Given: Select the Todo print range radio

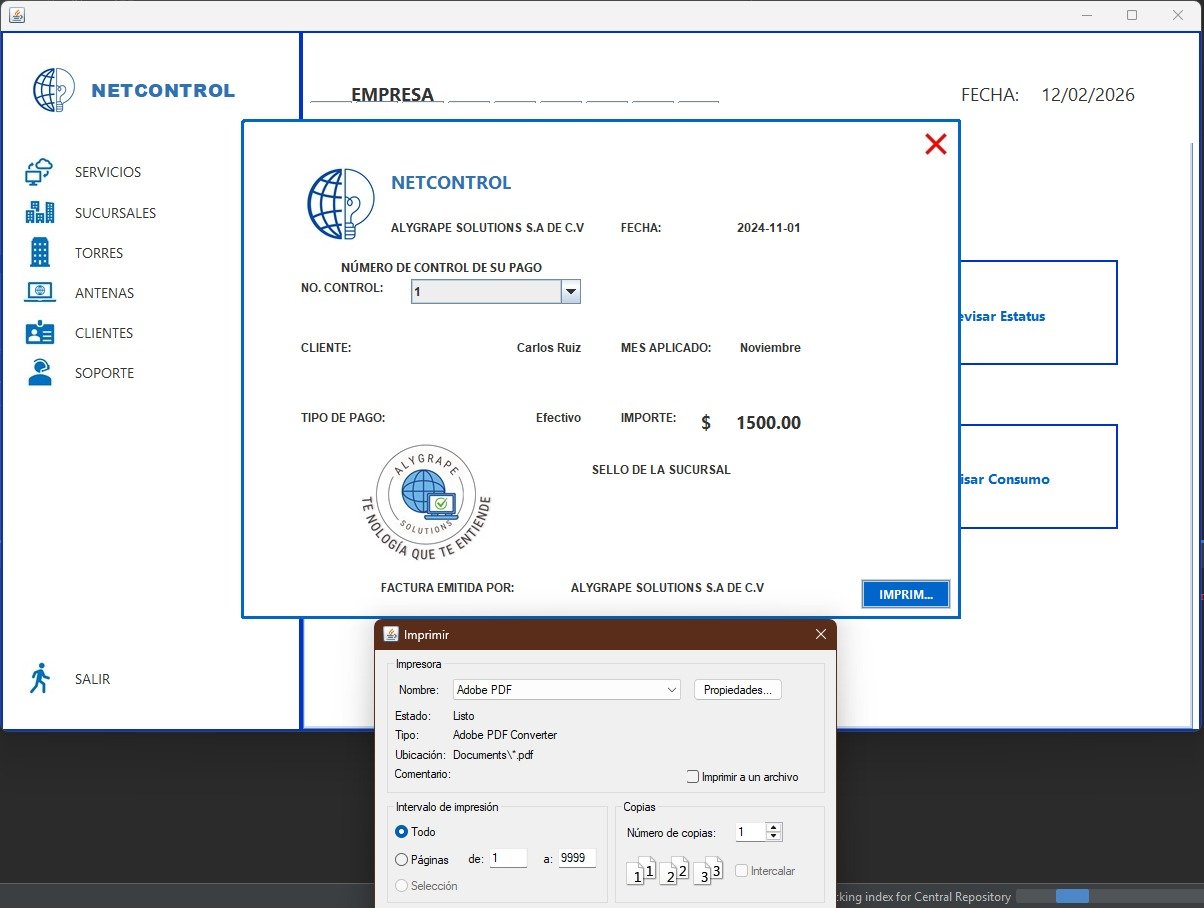Looking at the screenshot, I should pyautogui.click(x=402, y=832).
